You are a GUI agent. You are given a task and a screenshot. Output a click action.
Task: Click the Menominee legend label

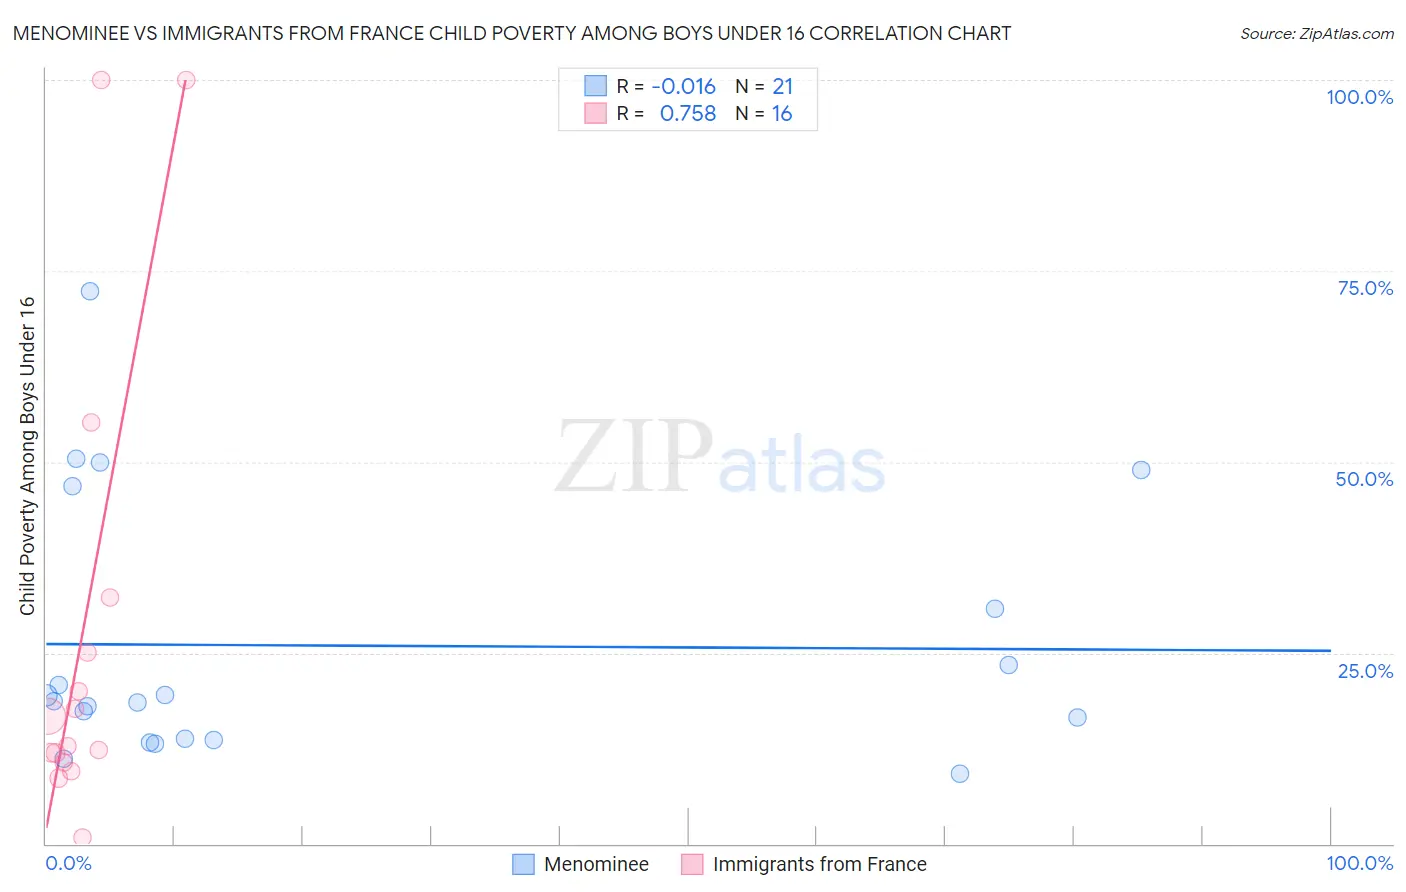coord(596,864)
